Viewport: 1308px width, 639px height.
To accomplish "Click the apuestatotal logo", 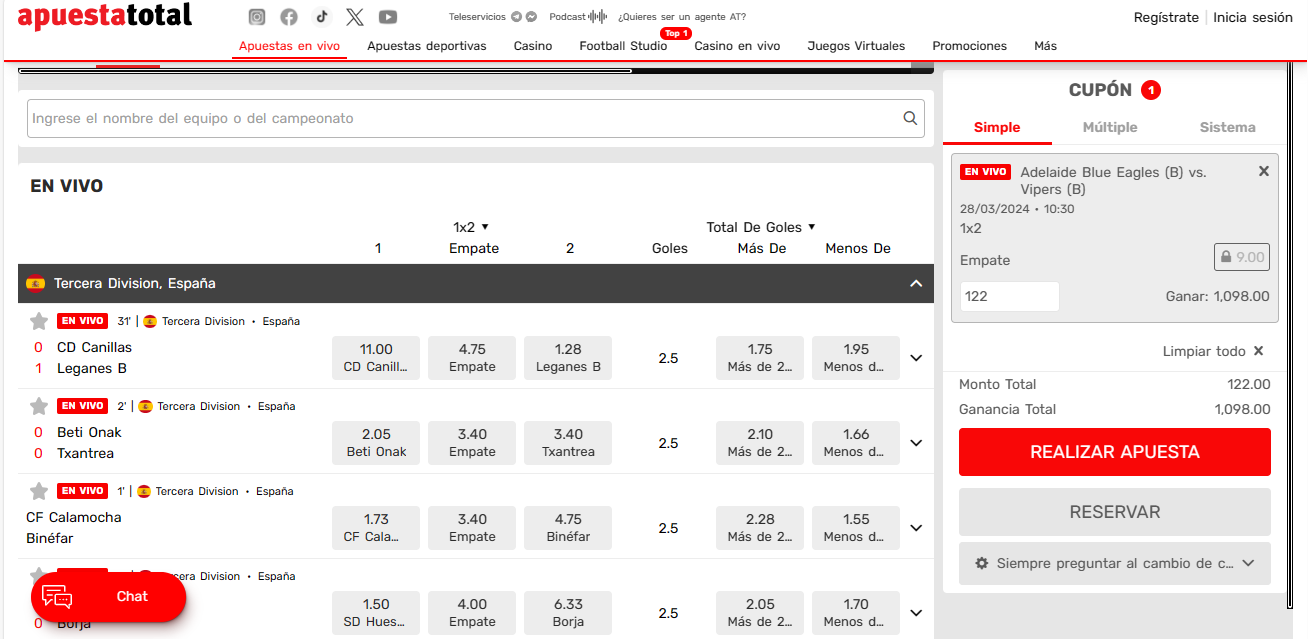I will 105,17.
